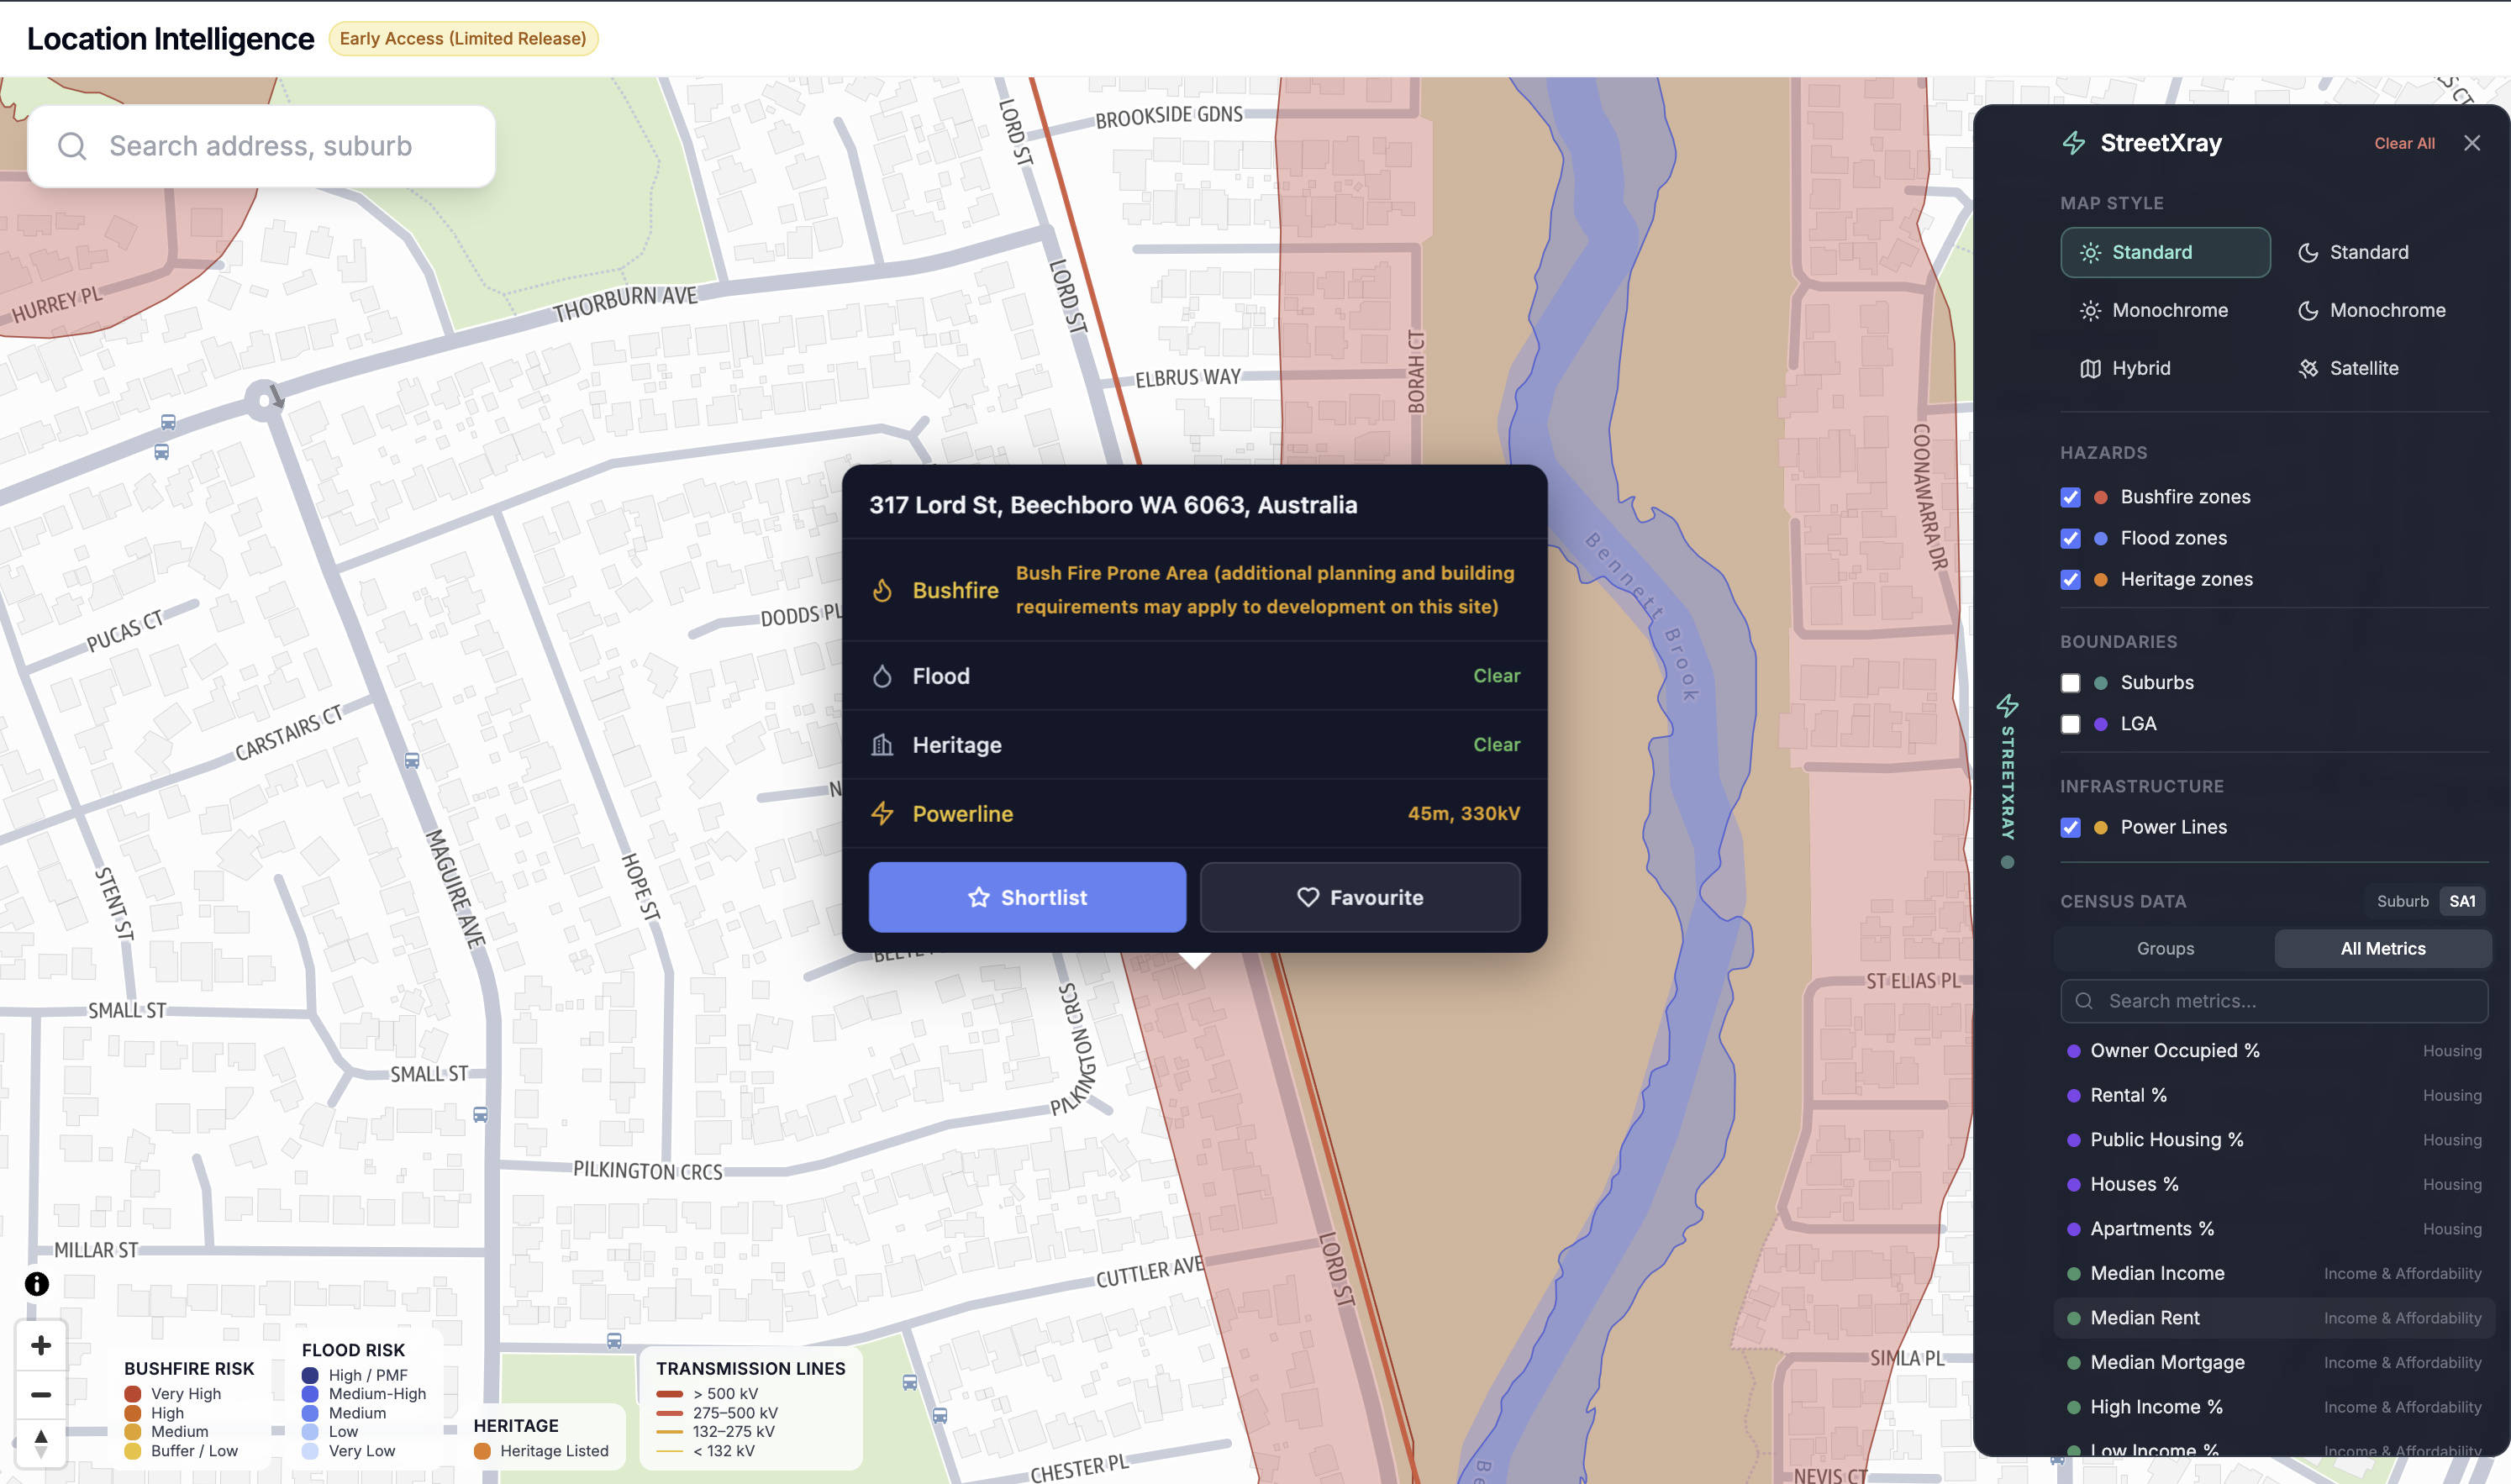Click the Powerline lightning icon in property card

click(x=883, y=813)
